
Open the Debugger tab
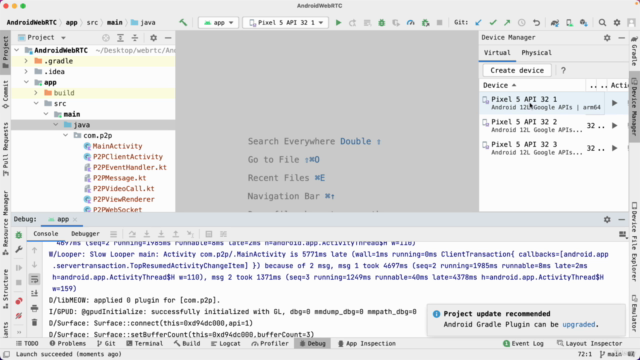85,234
